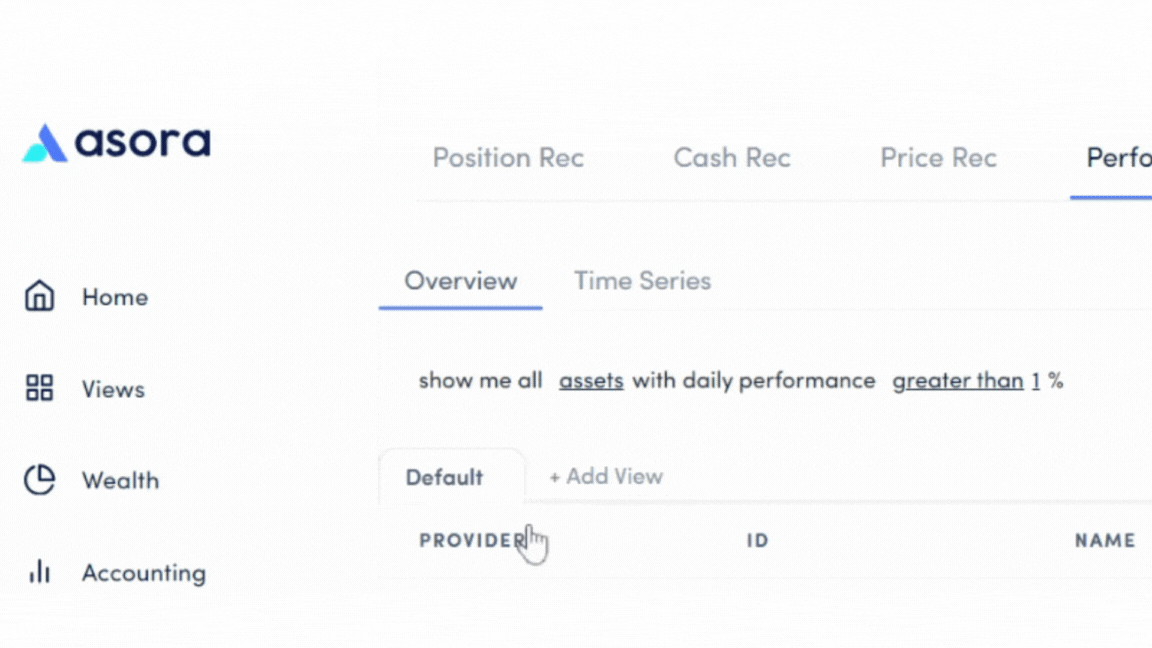Create a new view with Add View
The height and width of the screenshot is (648, 1152).
[605, 476]
